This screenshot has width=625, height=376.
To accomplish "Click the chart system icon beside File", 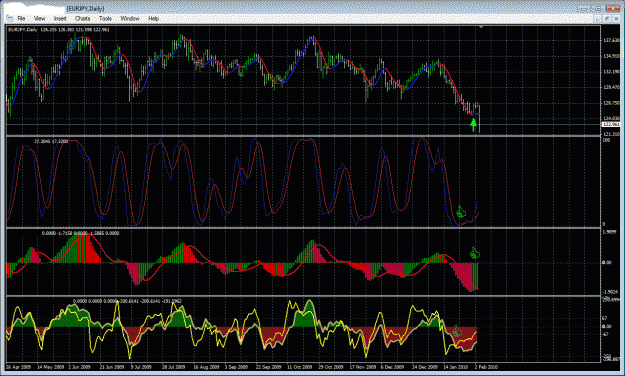I will pos(10,18).
